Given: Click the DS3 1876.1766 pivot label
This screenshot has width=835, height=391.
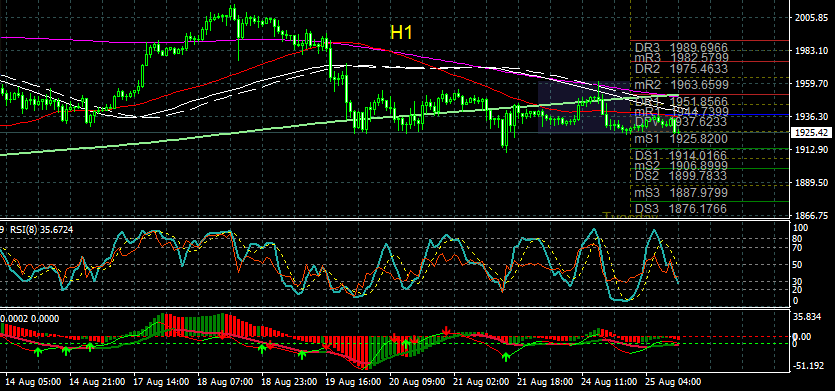Looking at the screenshot, I should coord(681,209).
